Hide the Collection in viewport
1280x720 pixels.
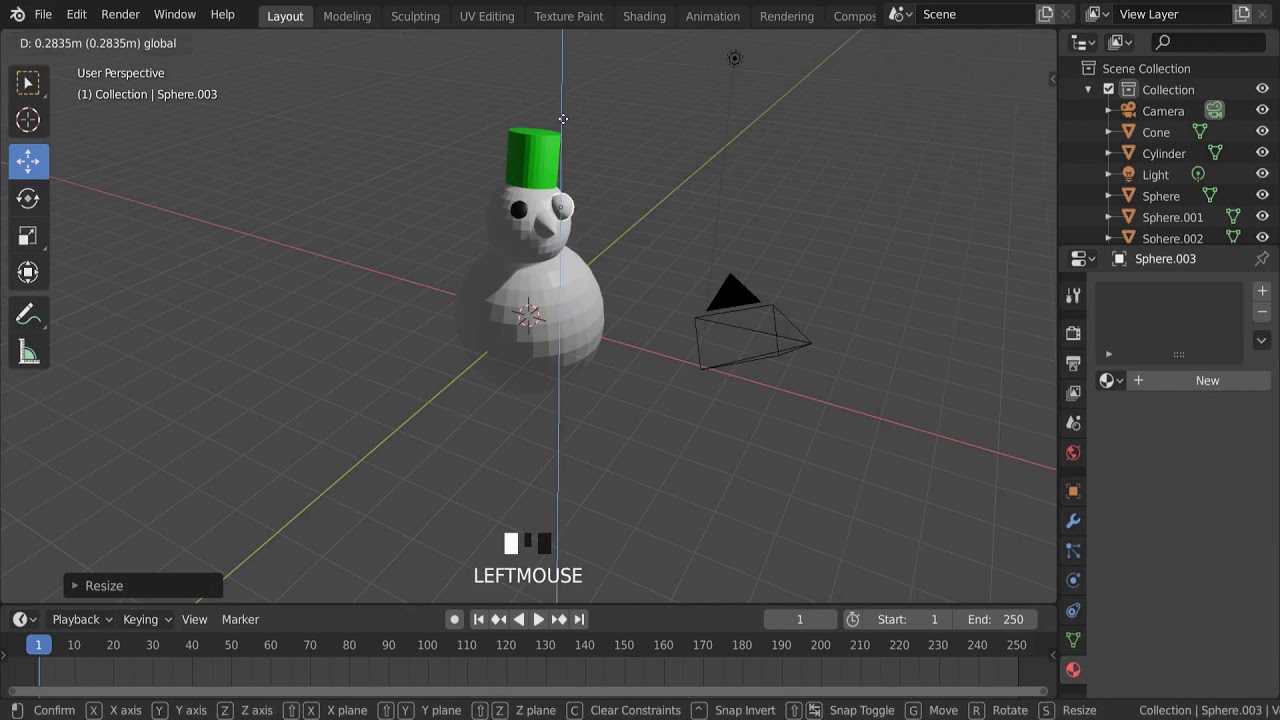point(1262,89)
